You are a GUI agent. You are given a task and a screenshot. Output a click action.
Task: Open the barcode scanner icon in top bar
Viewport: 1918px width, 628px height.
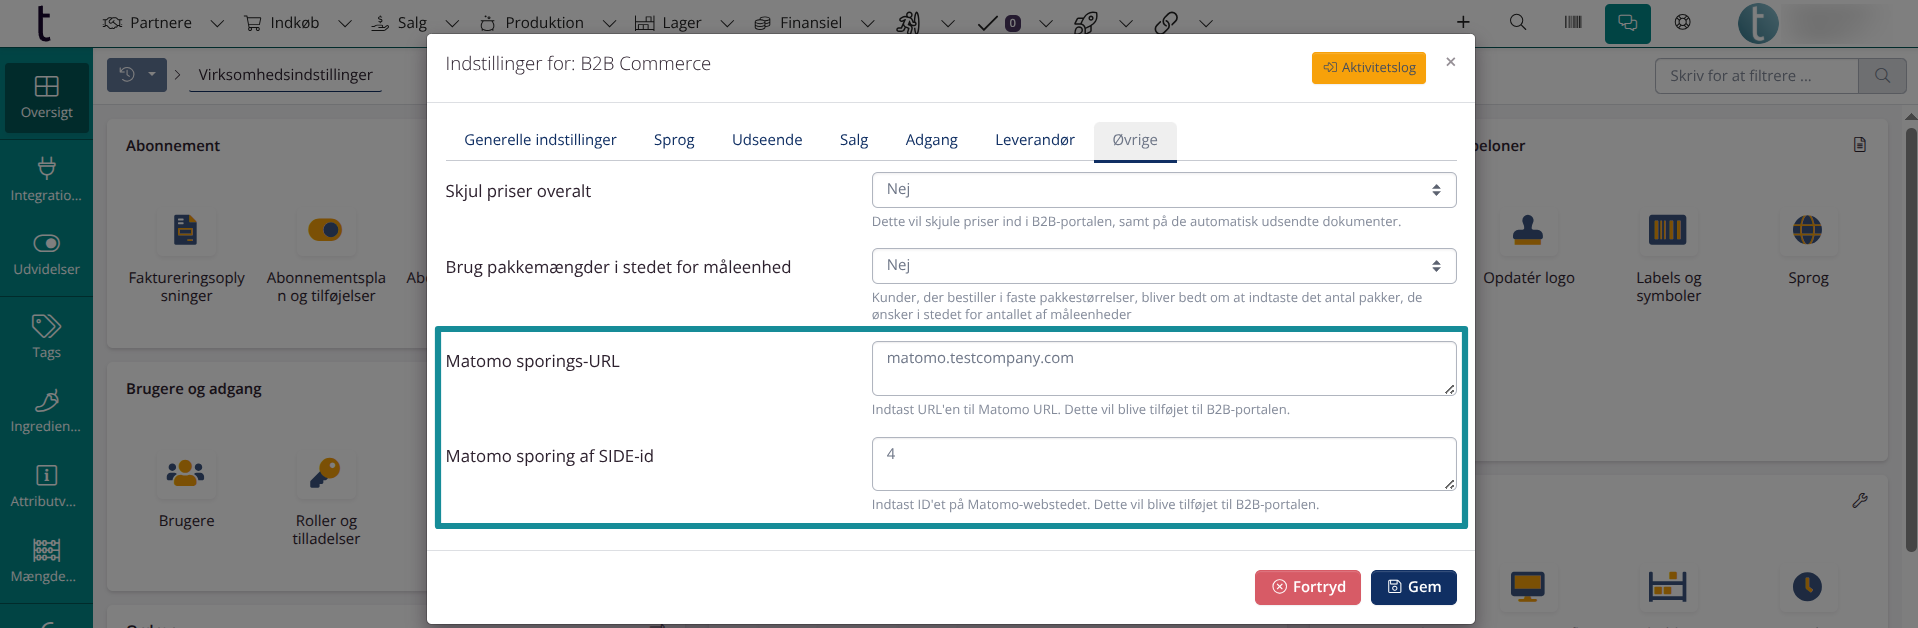pyautogui.click(x=1573, y=22)
